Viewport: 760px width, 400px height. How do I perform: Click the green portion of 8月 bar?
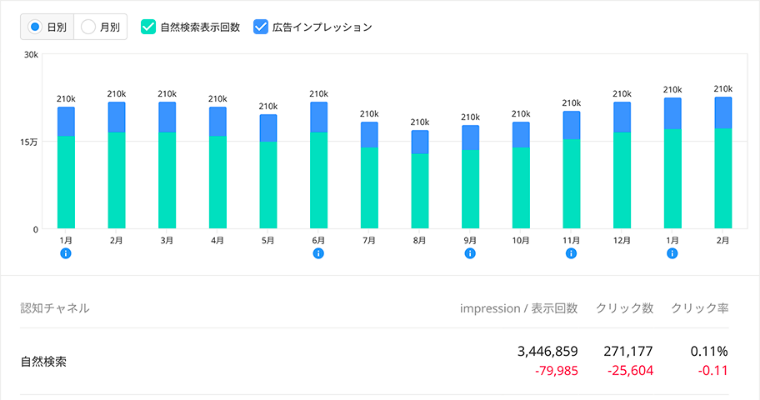click(x=420, y=191)
